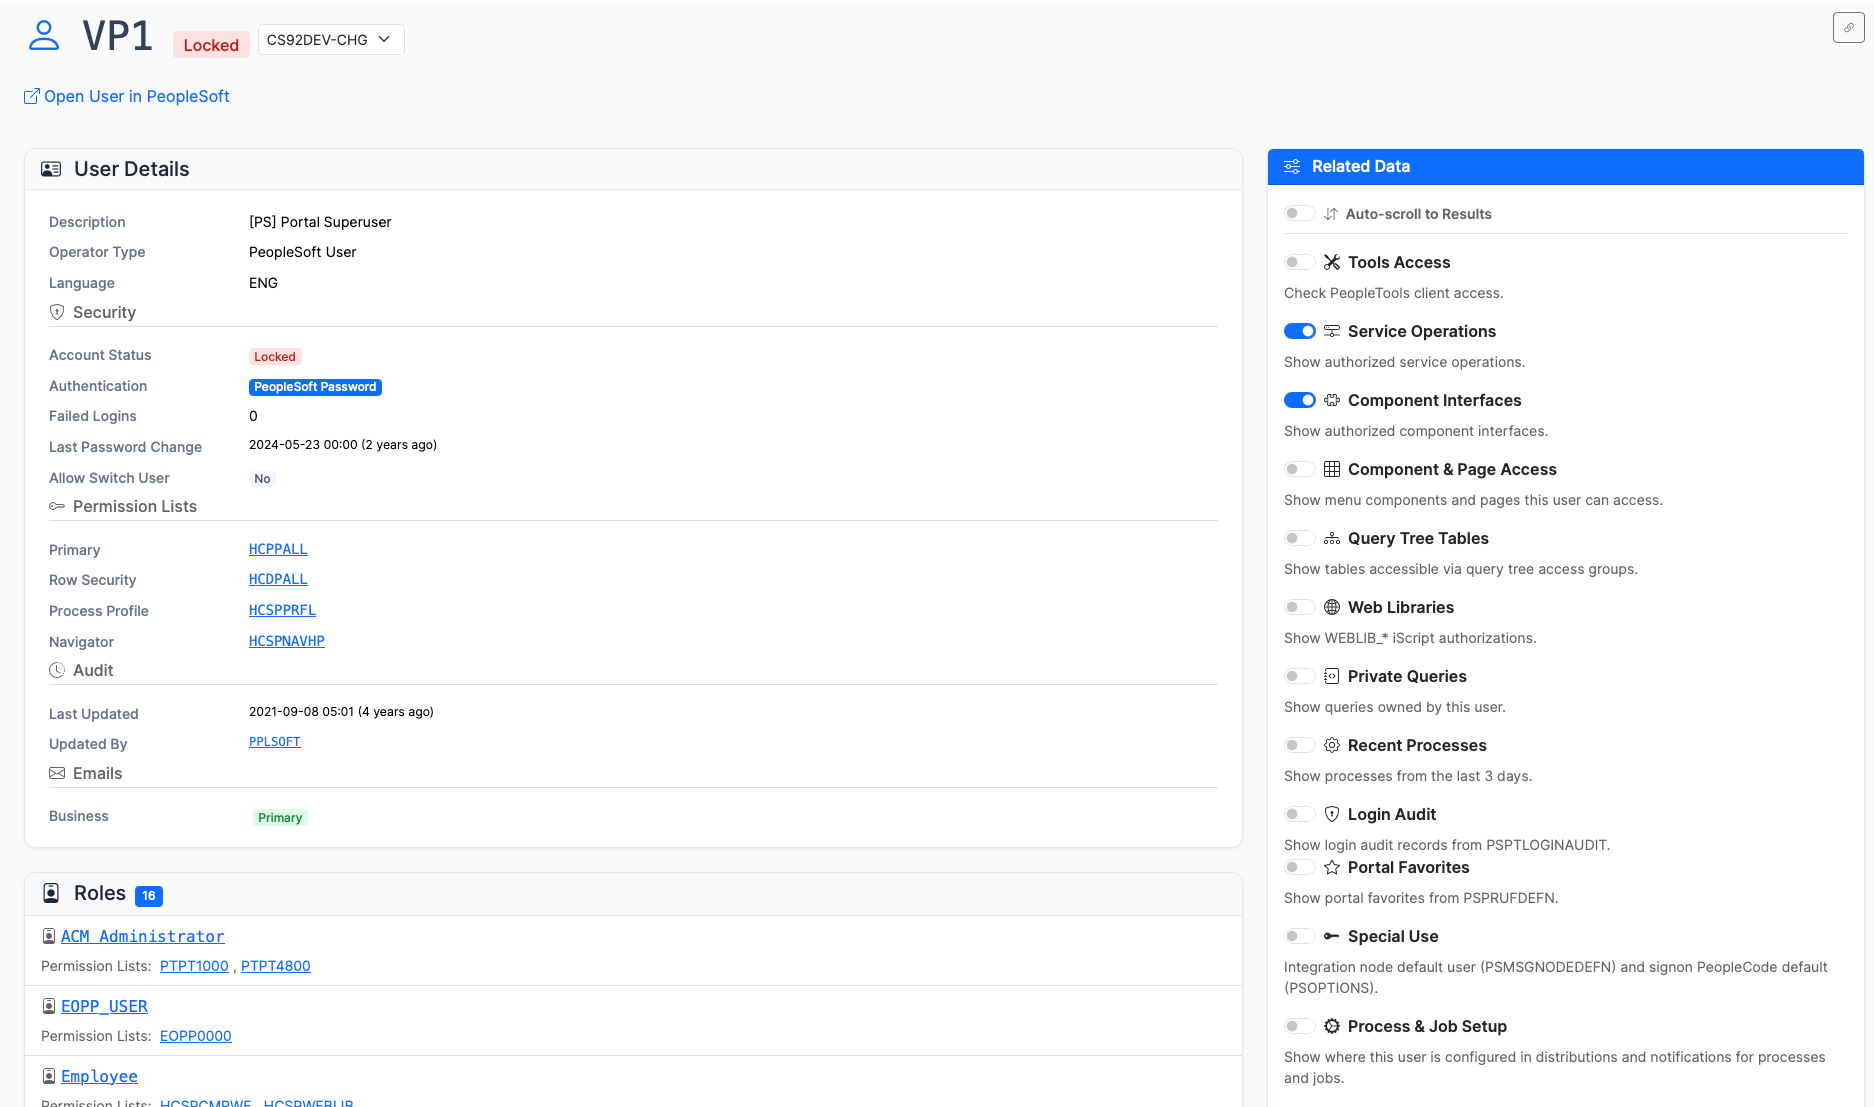Open permission list EOPP0000
Viewport: 1874px width, 1107px height.
click(196, 1036)
